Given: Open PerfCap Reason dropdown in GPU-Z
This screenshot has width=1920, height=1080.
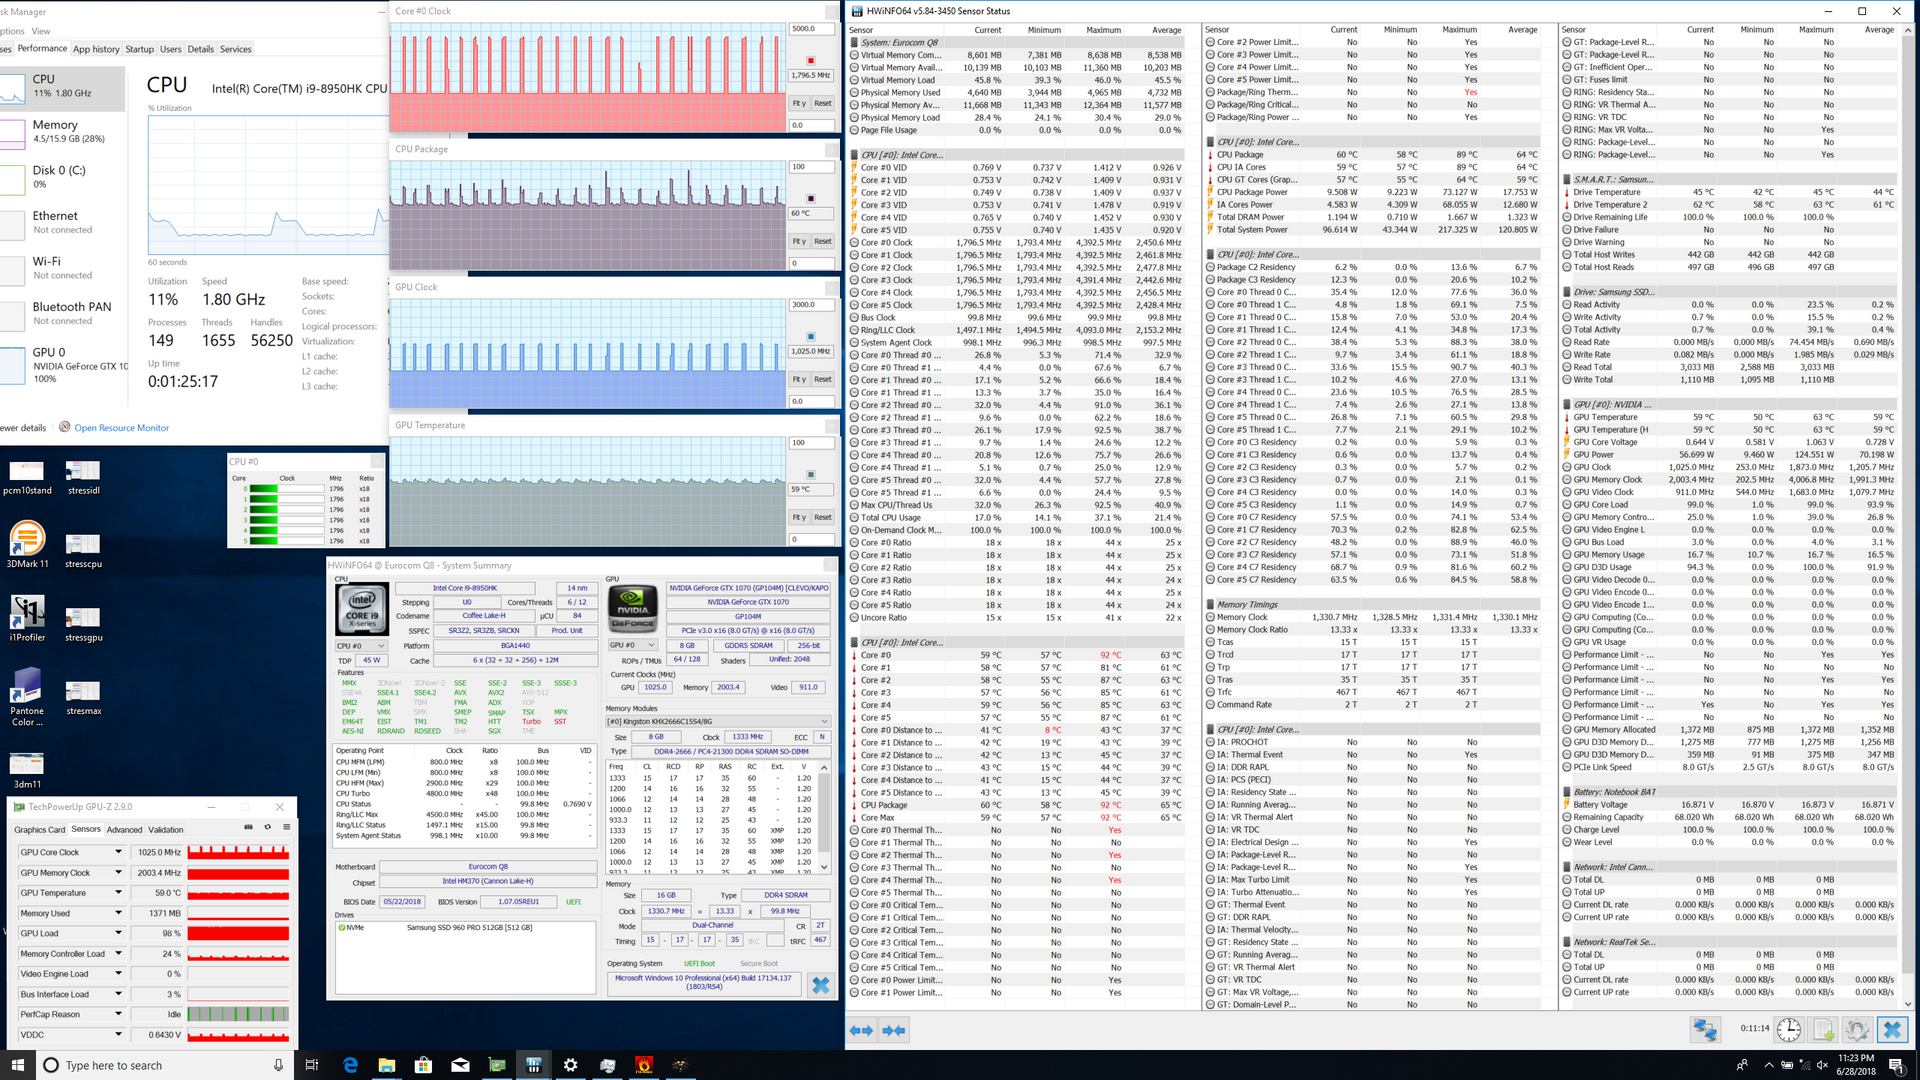Looking at the screenshot, I should [118, 1014].
